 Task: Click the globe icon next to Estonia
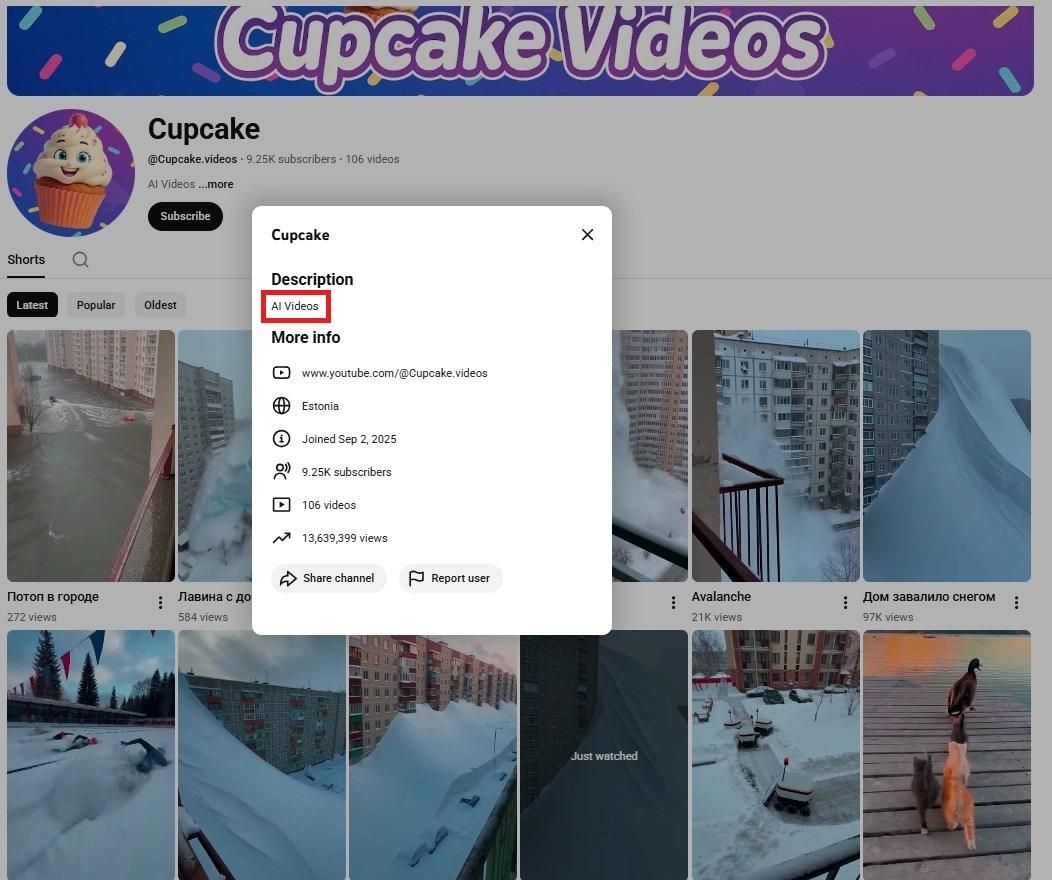pyautogui.click(x=282, y=406)
